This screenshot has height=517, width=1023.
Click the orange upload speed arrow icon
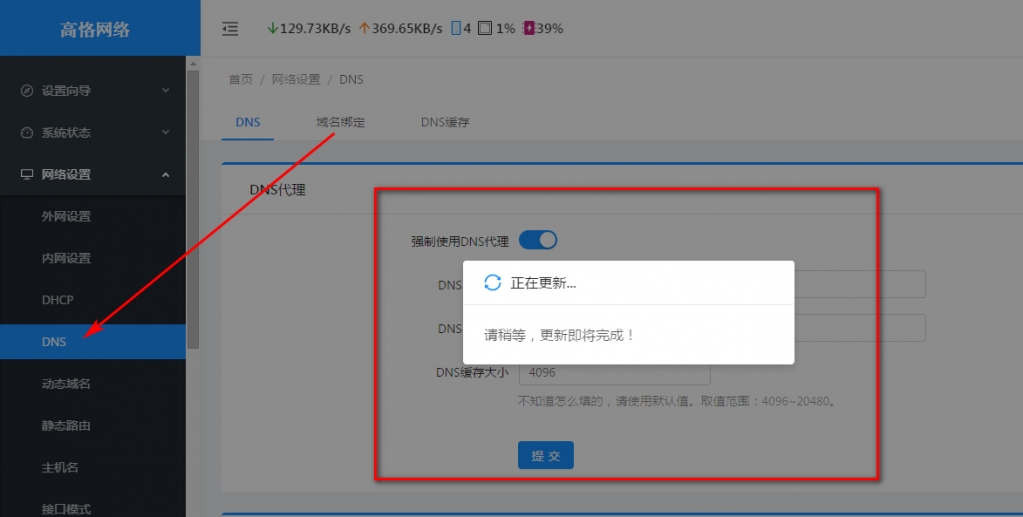pyautogui.click(x=365, y=28)
